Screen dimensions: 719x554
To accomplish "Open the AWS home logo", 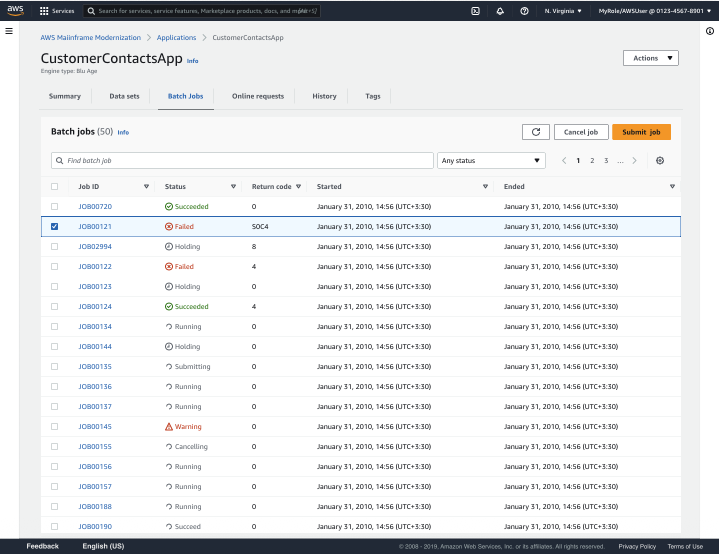I will coord(15,11).
